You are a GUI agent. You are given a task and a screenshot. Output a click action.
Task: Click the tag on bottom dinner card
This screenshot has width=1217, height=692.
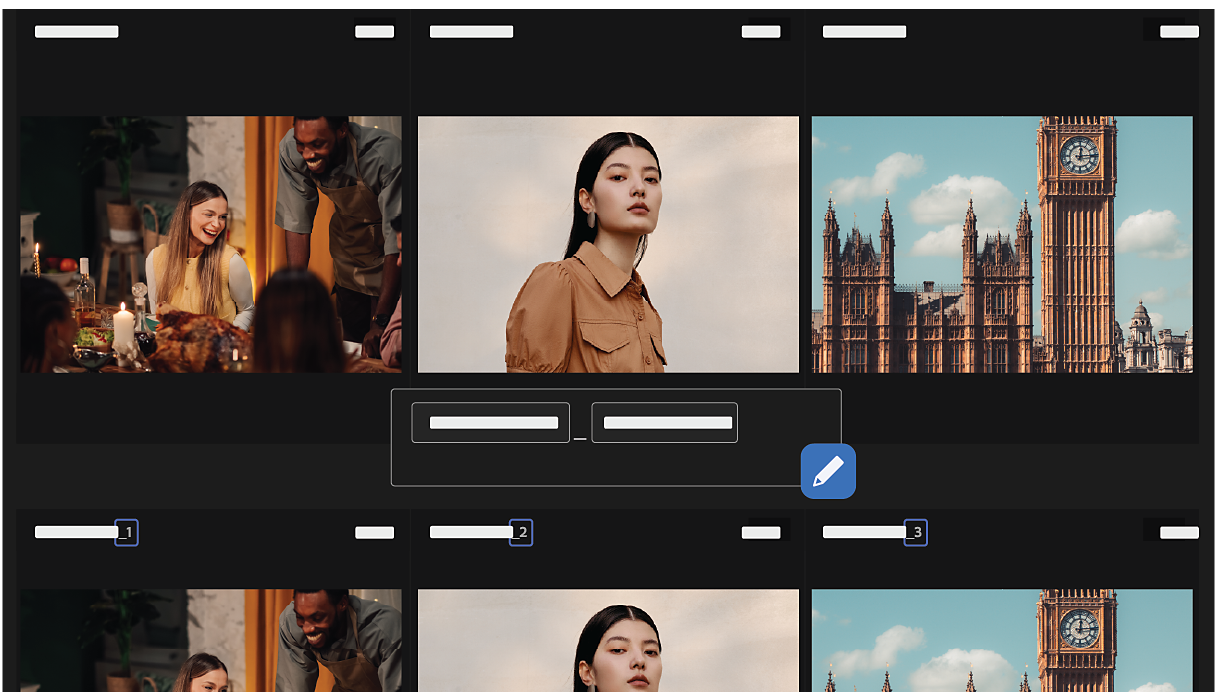[x=375, y=533]
